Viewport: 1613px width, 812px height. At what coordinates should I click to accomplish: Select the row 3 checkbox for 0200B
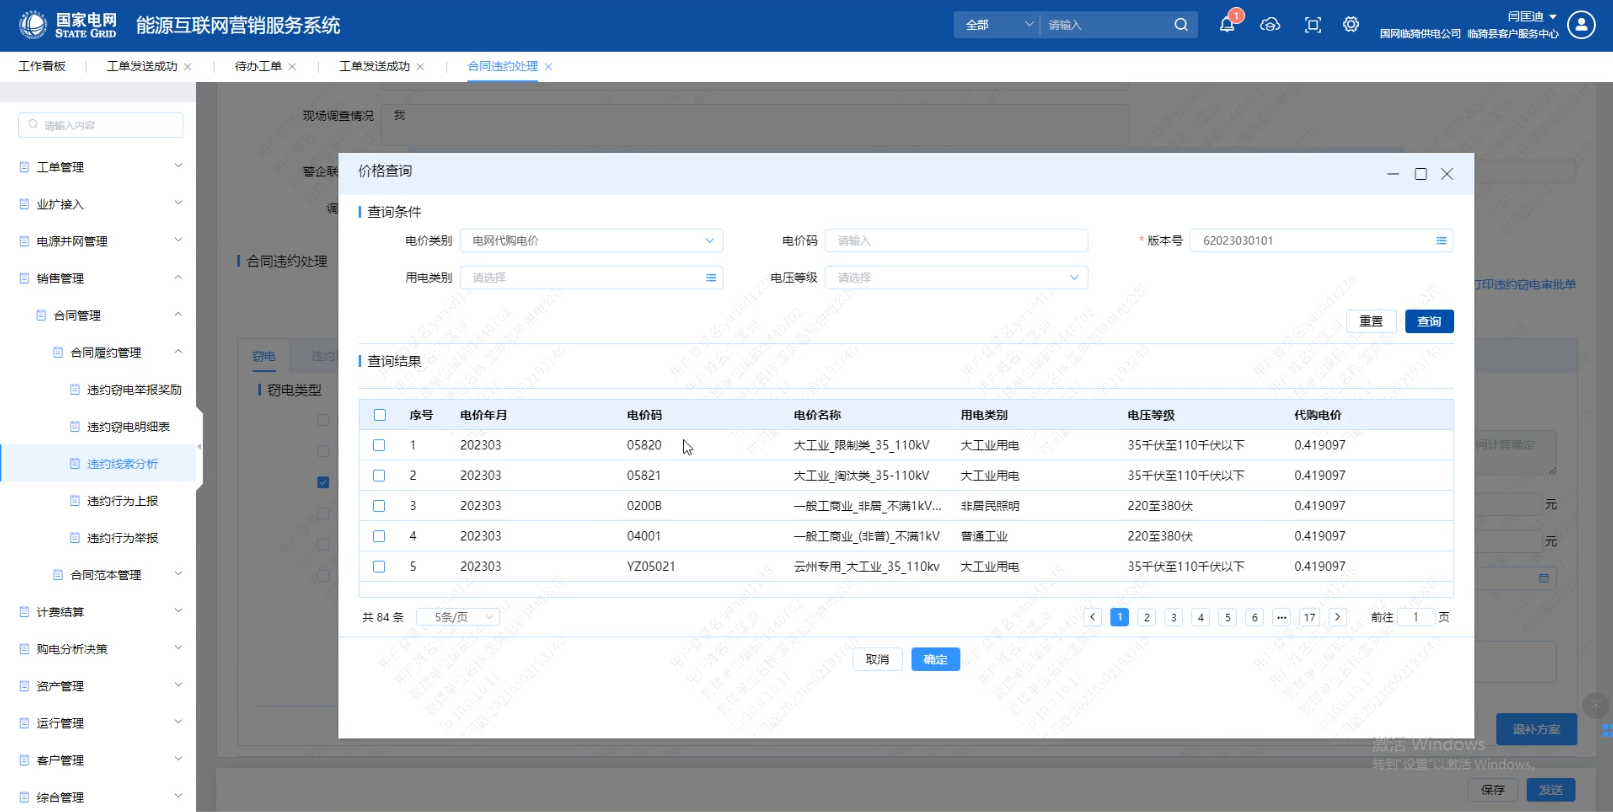click(x=379, y=506)
